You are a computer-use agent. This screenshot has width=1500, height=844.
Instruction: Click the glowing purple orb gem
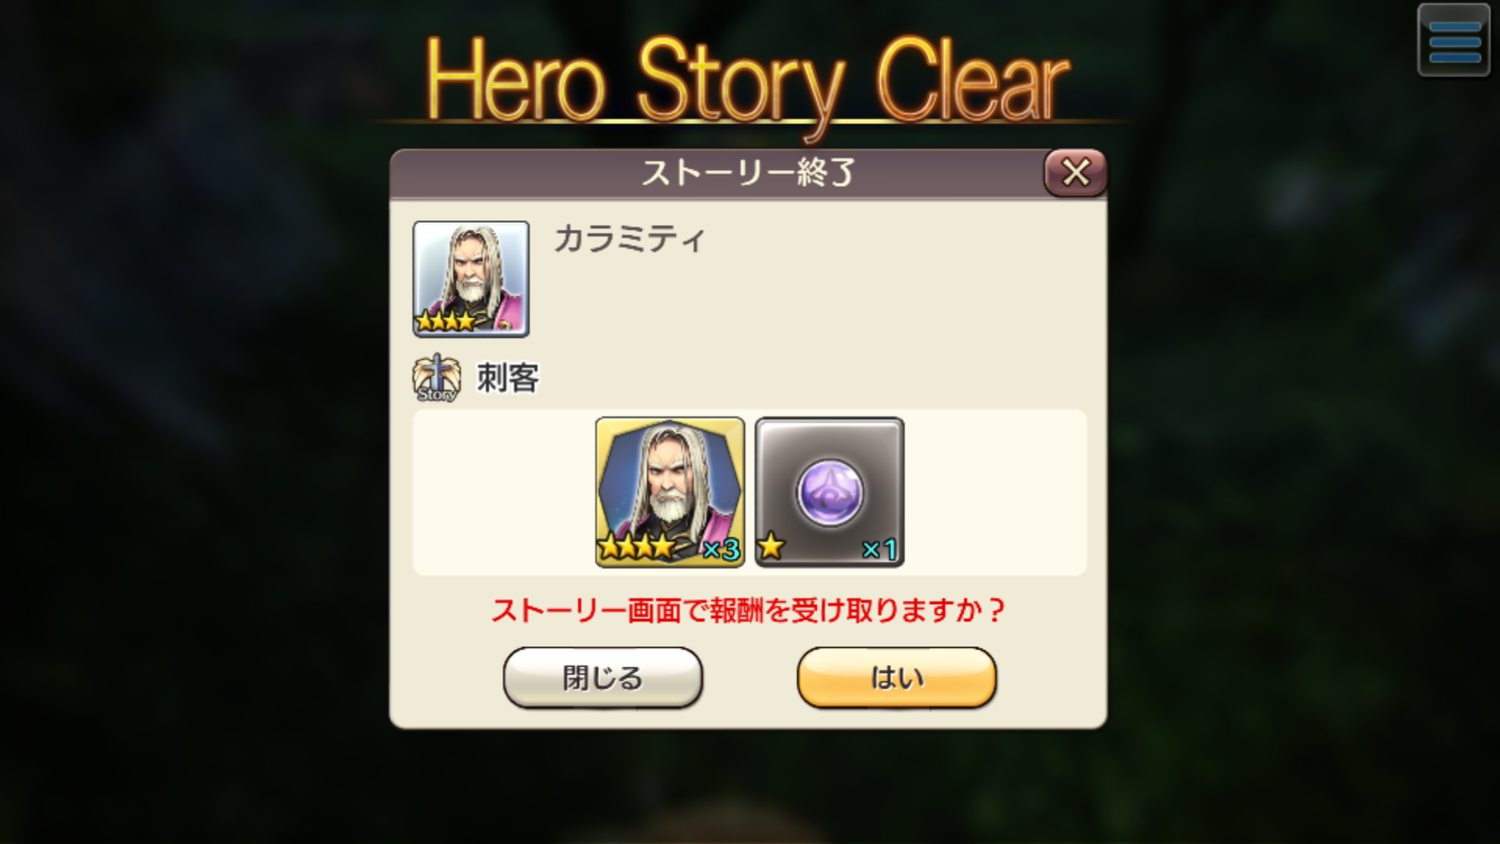(830, 492)
